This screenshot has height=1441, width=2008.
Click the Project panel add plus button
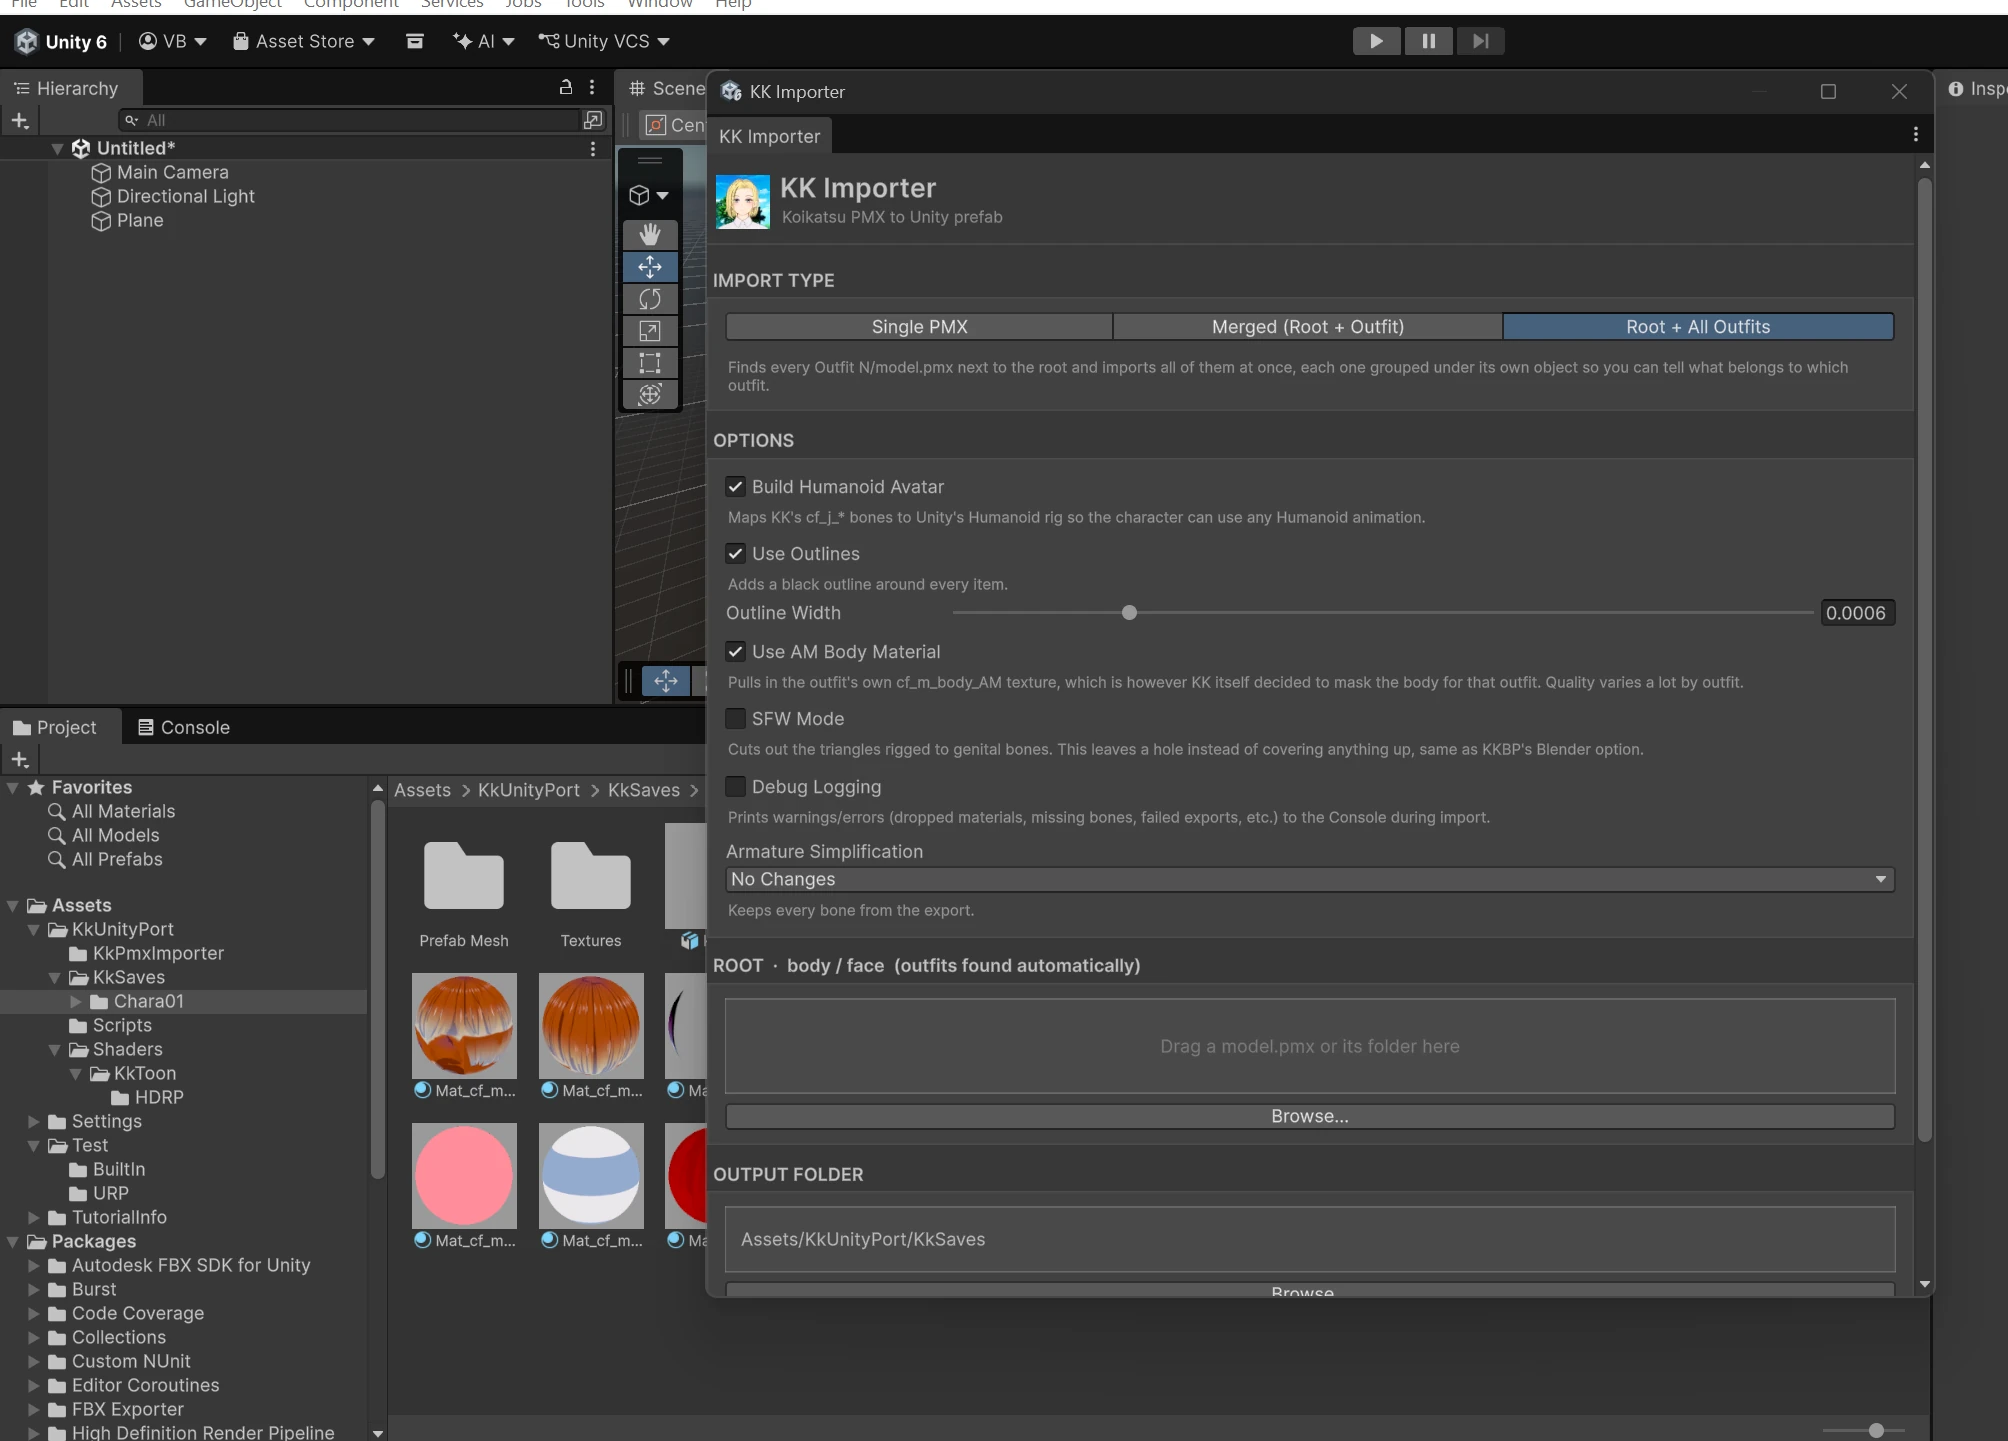pos(20,760)
